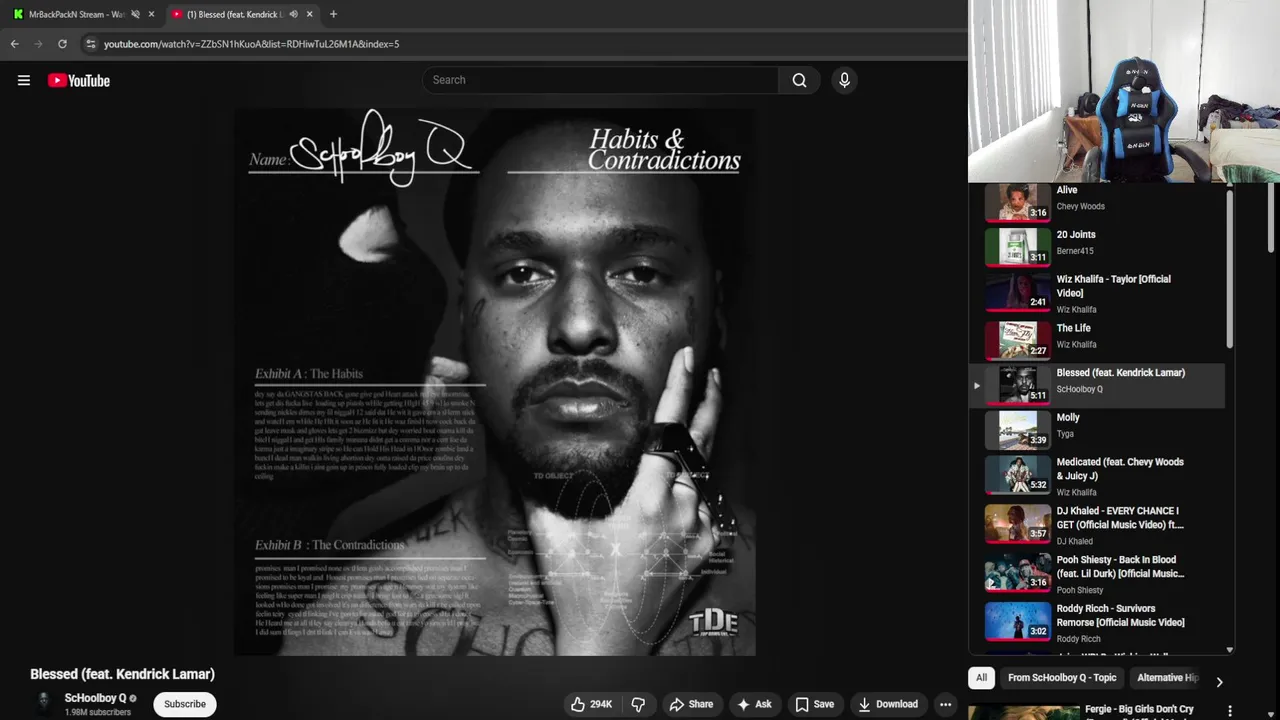
Task: Open ScHoolboy Q channel name link
Action: (95, 698)
